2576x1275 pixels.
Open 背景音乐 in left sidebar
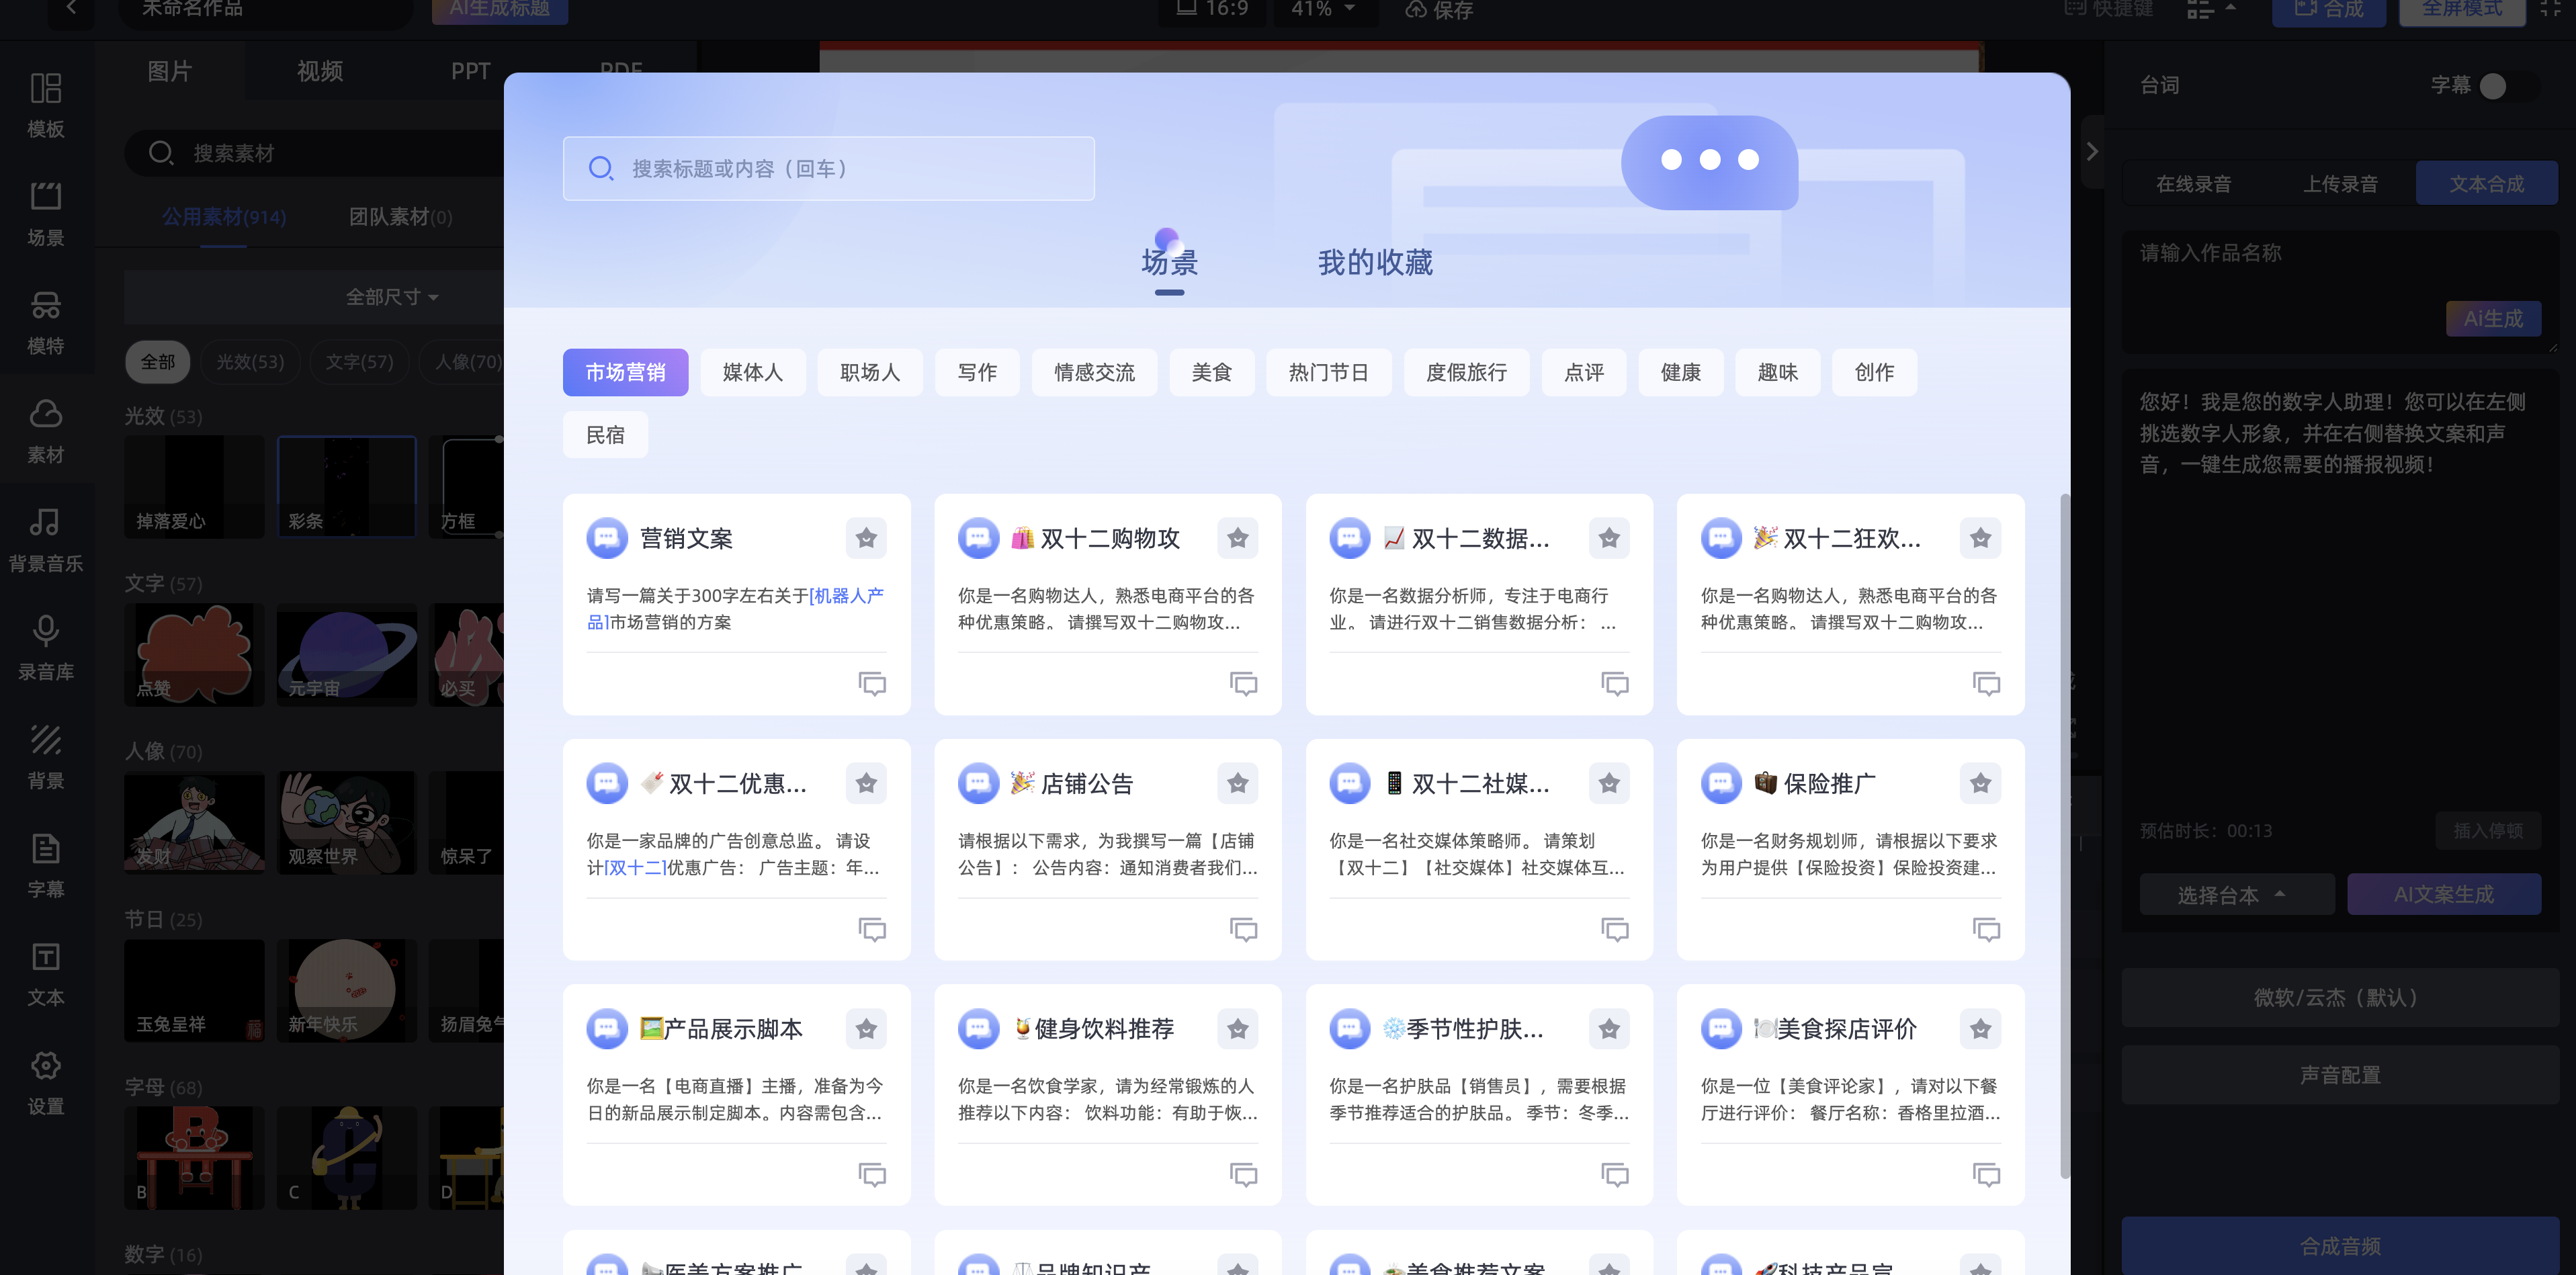46,540
